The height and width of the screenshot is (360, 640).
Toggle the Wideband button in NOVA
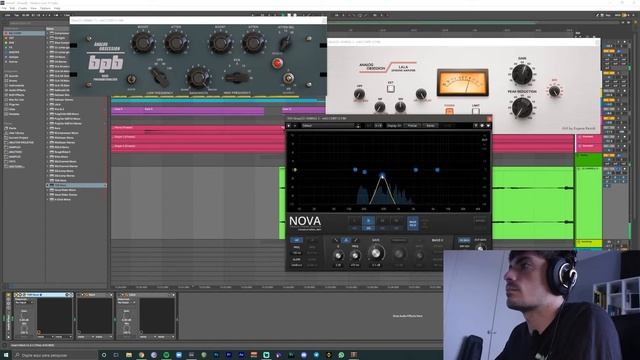pyautogui.click(x=413, y=223)
